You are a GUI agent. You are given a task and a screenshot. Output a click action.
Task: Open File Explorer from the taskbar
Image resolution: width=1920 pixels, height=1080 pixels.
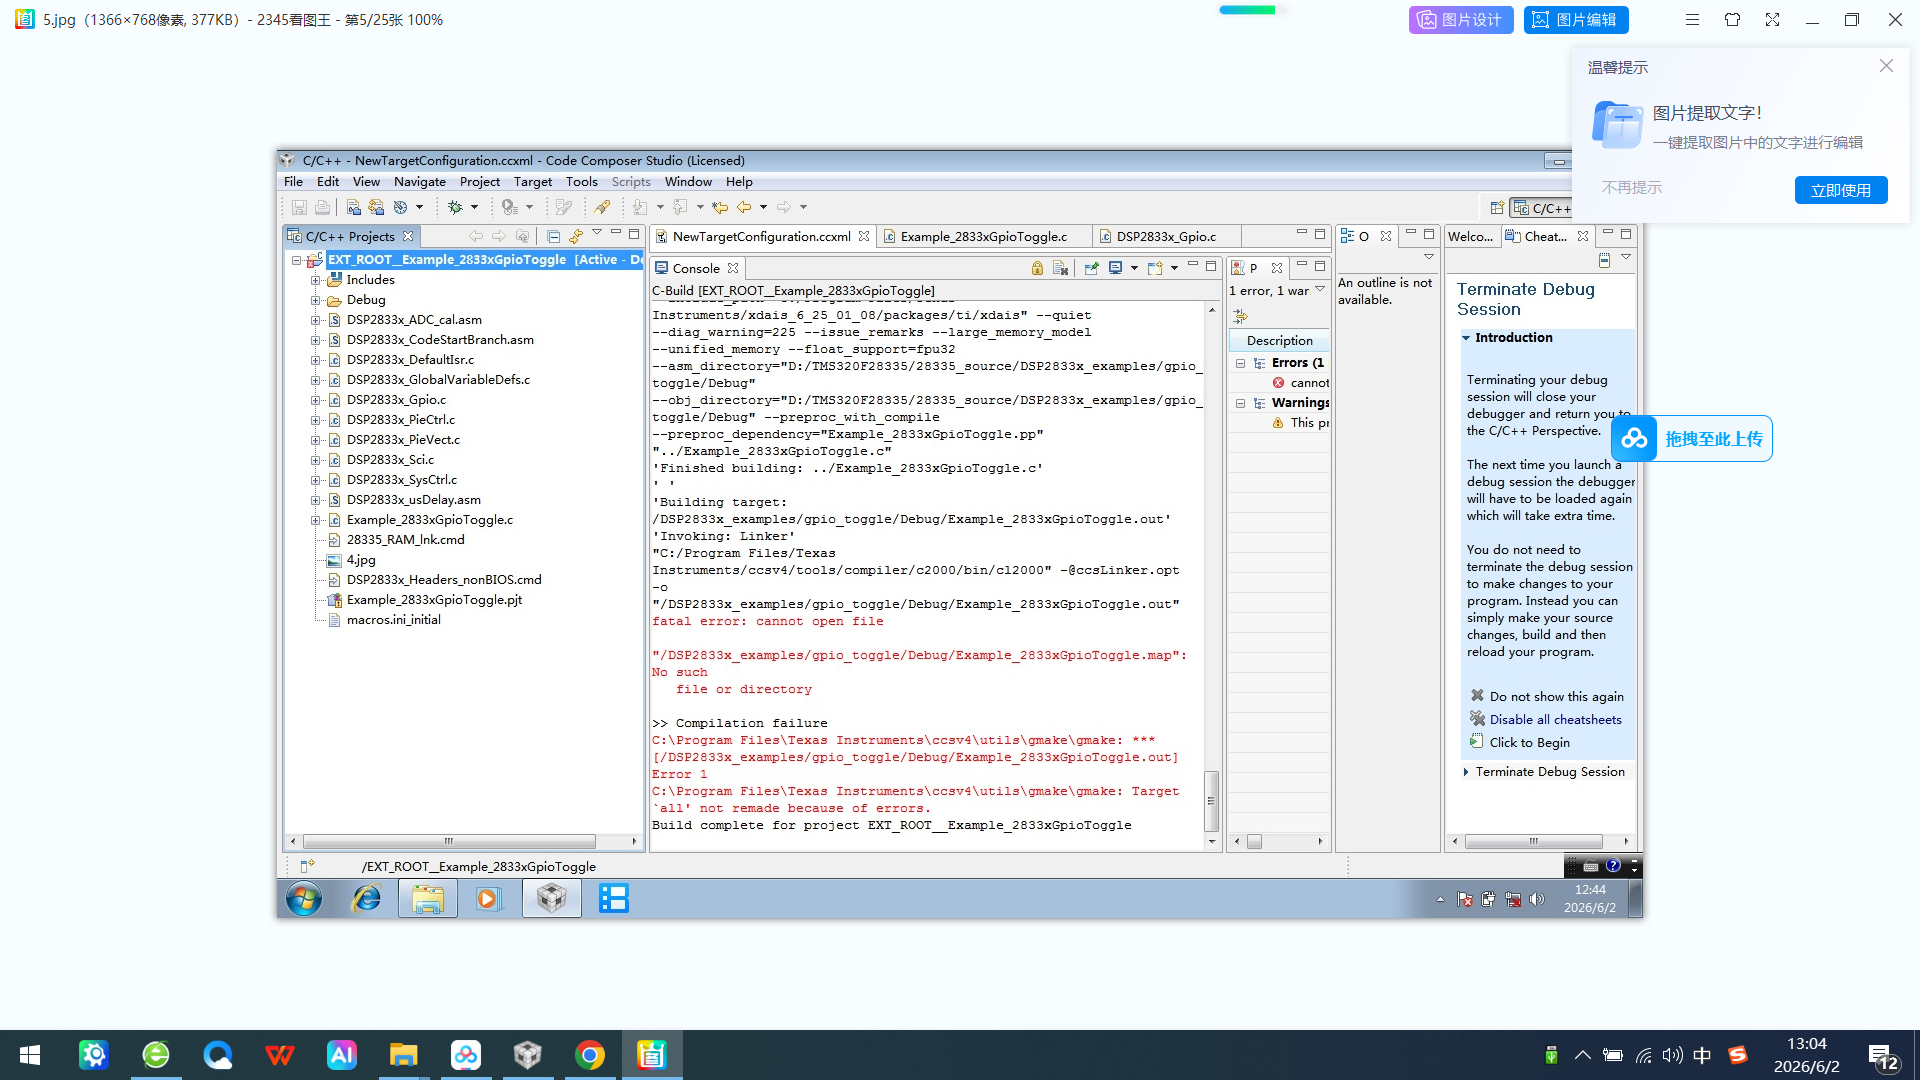point(404,1055)
